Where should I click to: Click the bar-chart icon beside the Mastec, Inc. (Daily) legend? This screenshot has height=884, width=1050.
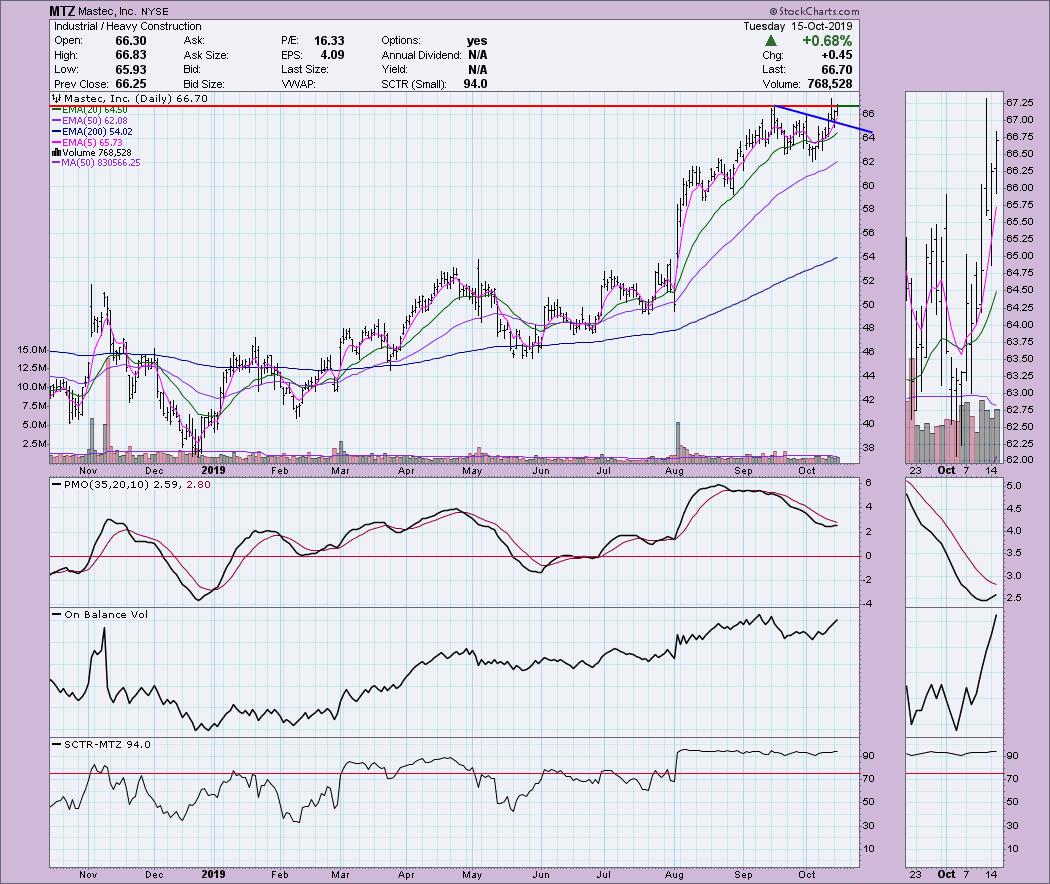tap(57, 98)
